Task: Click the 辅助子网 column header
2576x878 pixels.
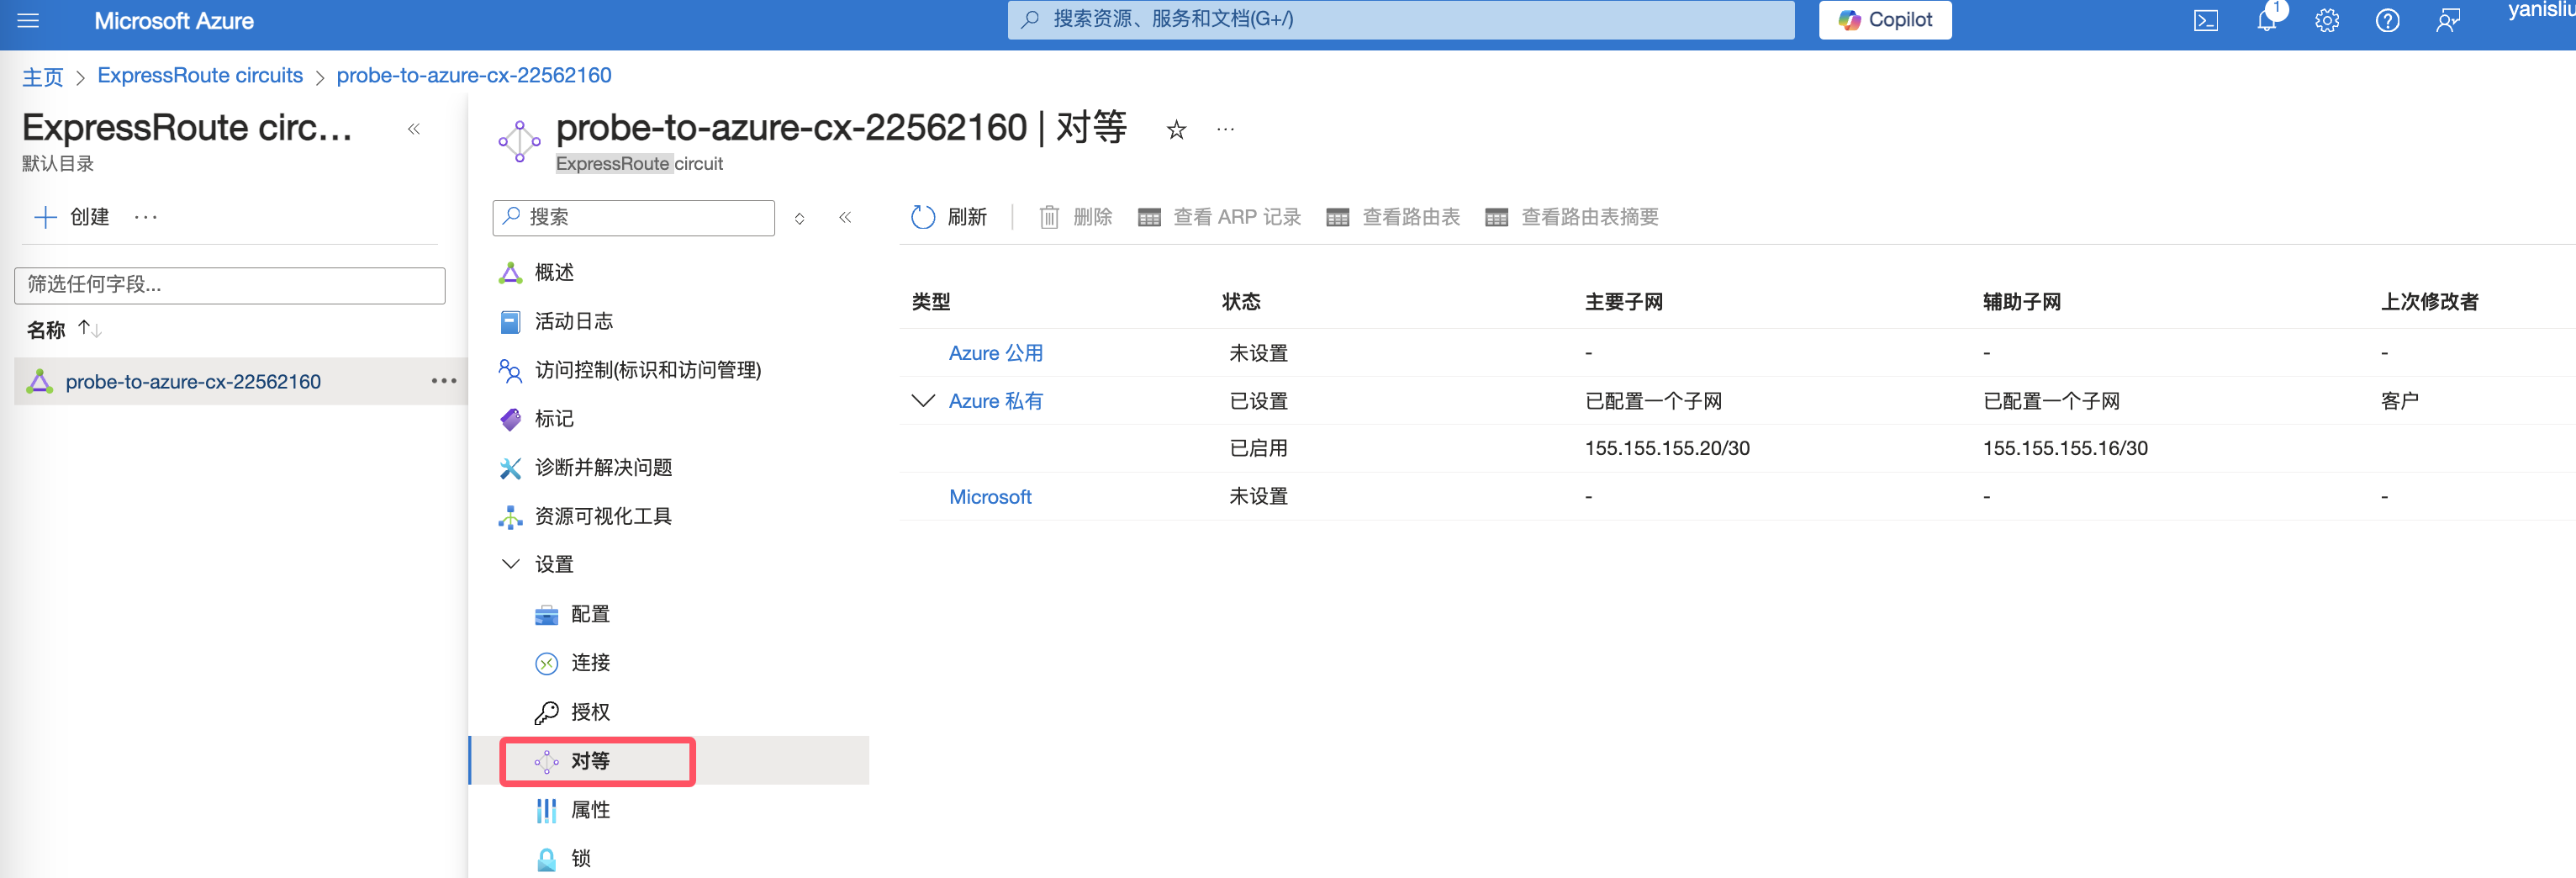Action: (2022, 302)
